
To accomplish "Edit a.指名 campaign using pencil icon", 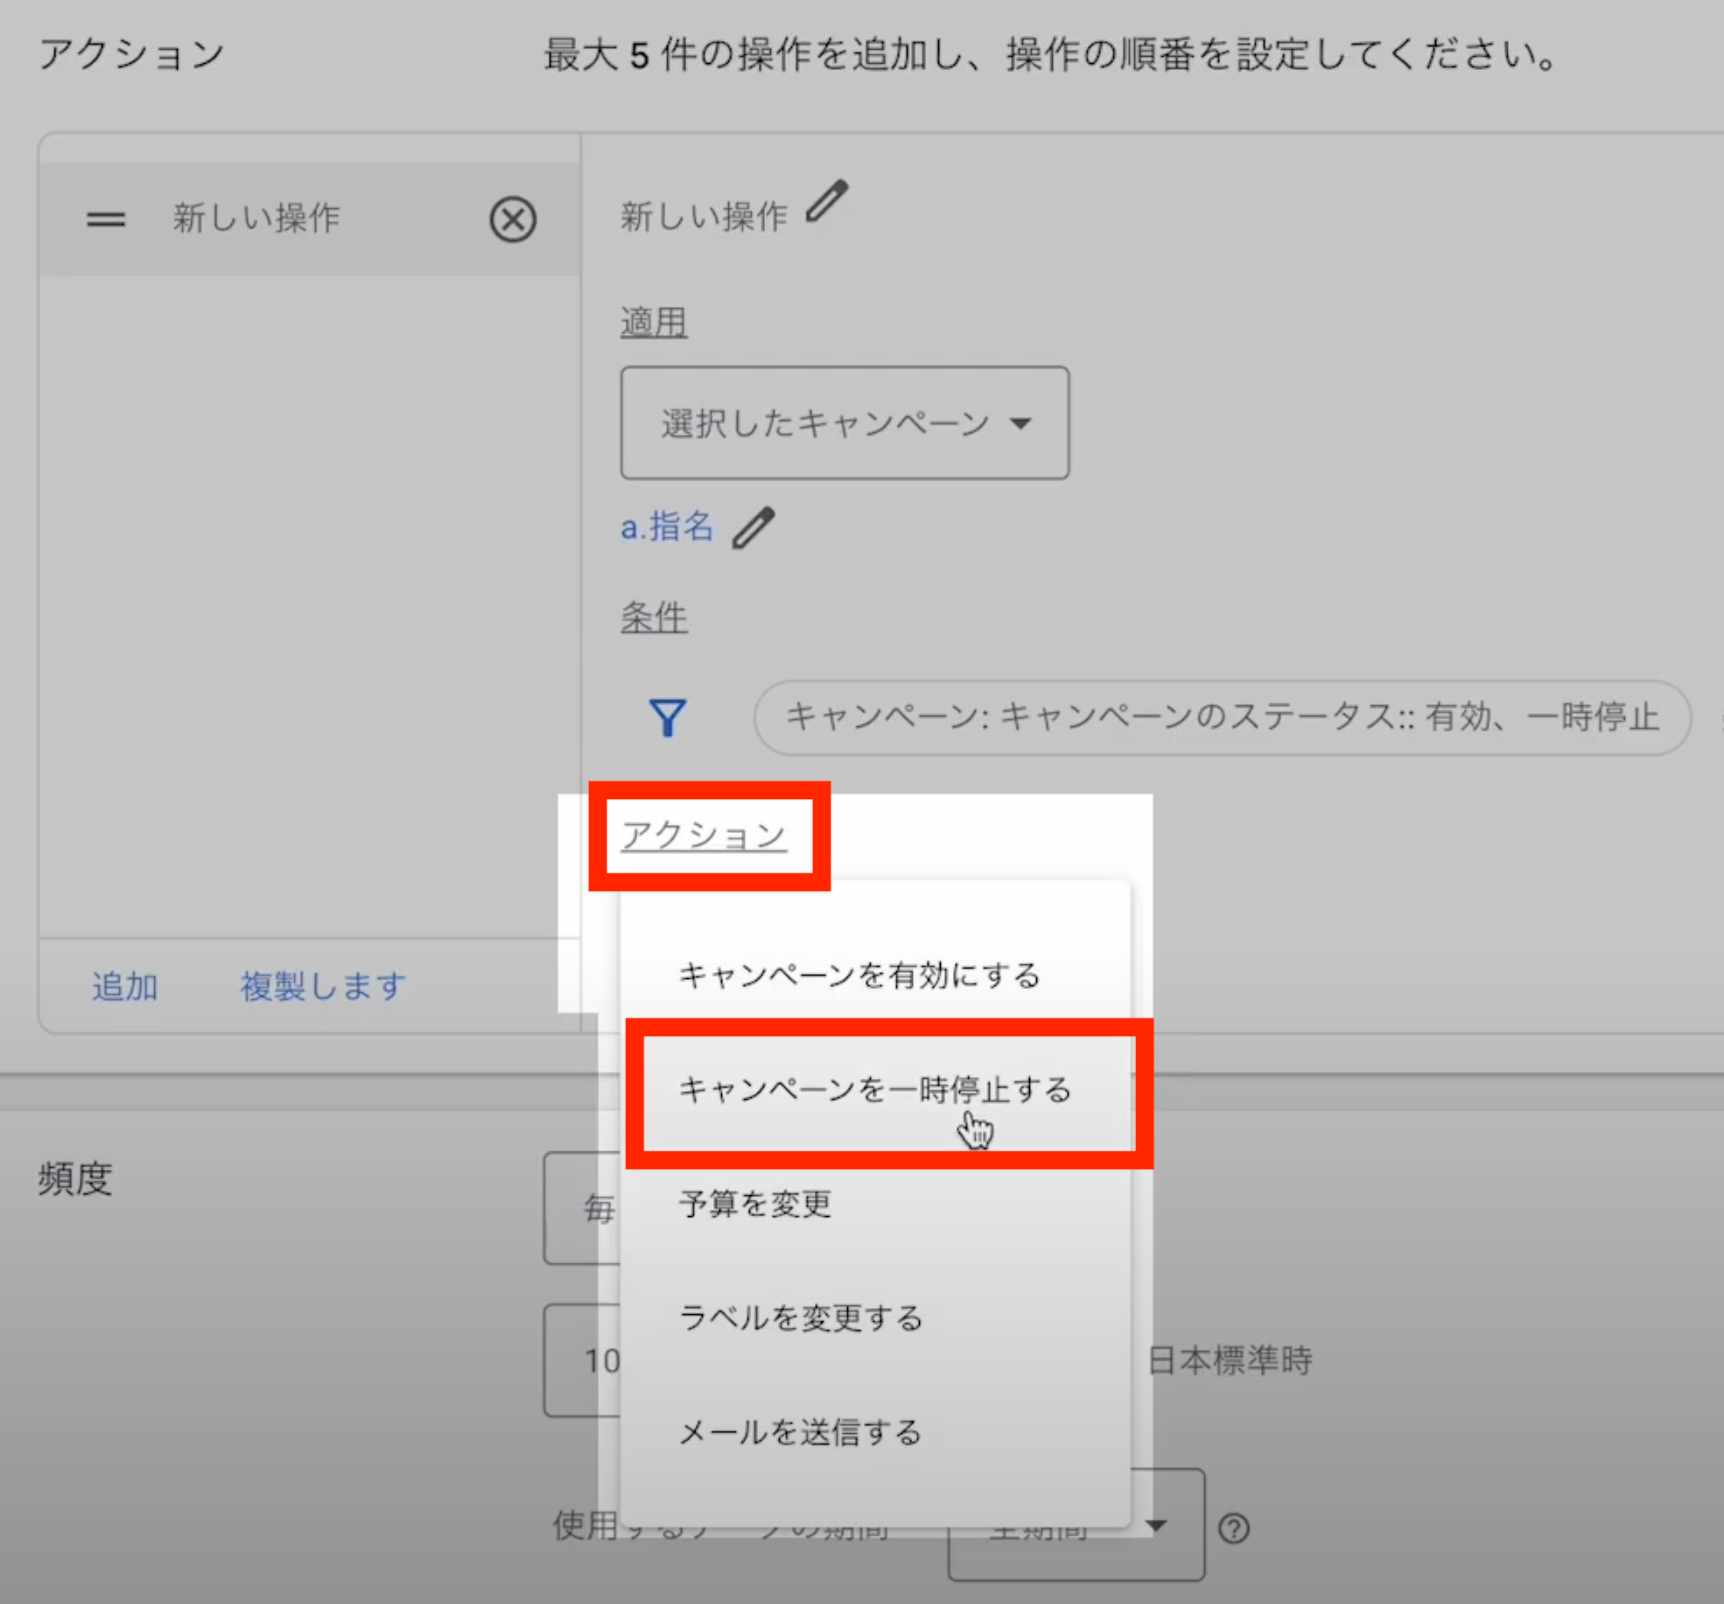I will (x=753, y=528).
